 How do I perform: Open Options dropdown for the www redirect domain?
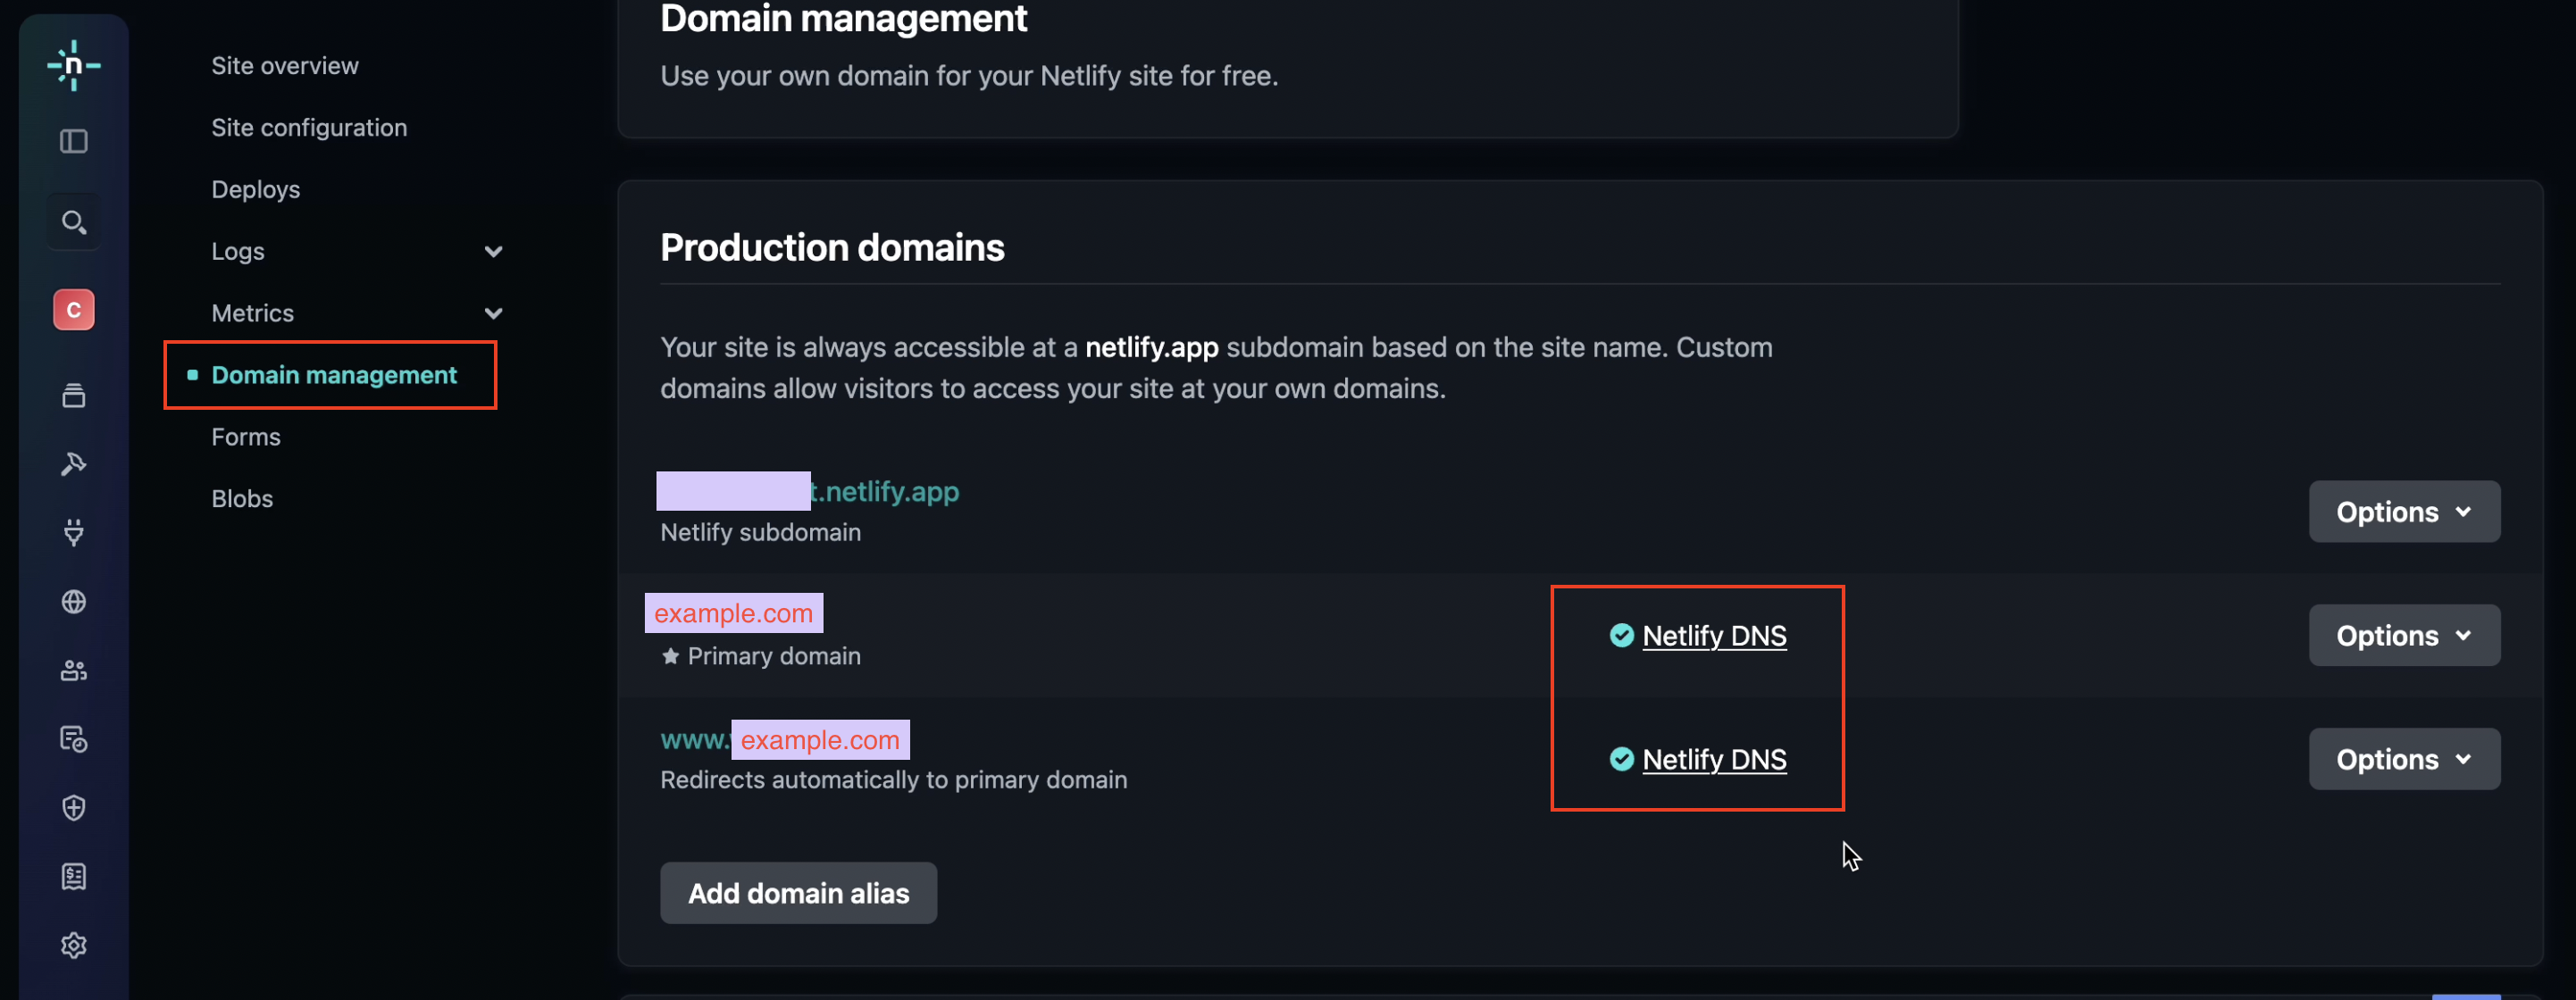point(2404,759)
